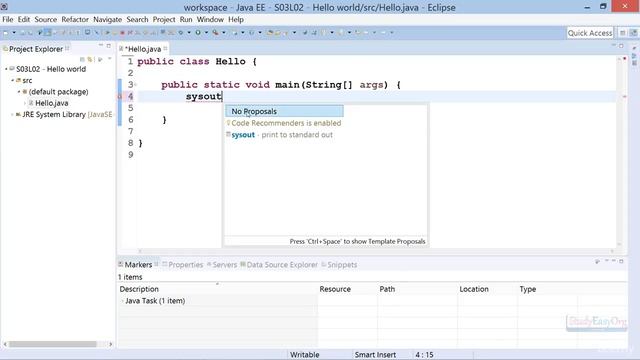640x360 pixels.
Task: Click the green Run toolbar icon
Action: point(198,33)
